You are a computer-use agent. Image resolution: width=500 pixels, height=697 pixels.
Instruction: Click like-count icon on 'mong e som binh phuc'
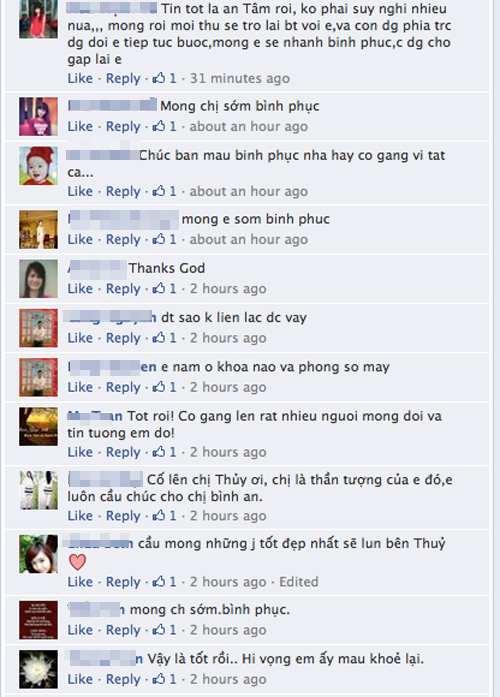click(x=159, y=239)
